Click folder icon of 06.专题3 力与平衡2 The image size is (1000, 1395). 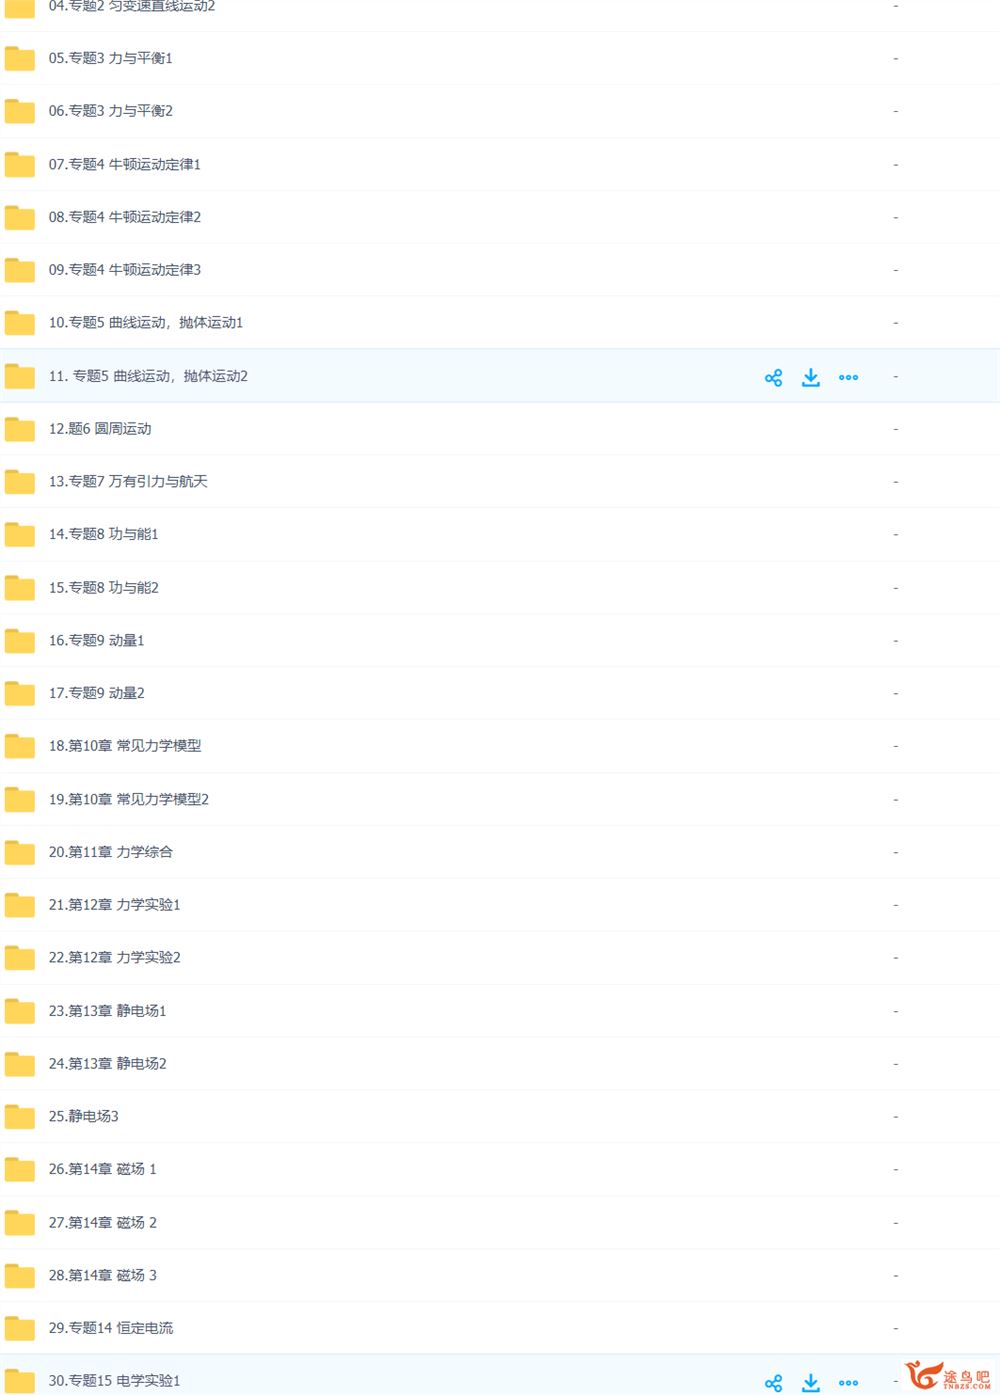coord(20,111)
